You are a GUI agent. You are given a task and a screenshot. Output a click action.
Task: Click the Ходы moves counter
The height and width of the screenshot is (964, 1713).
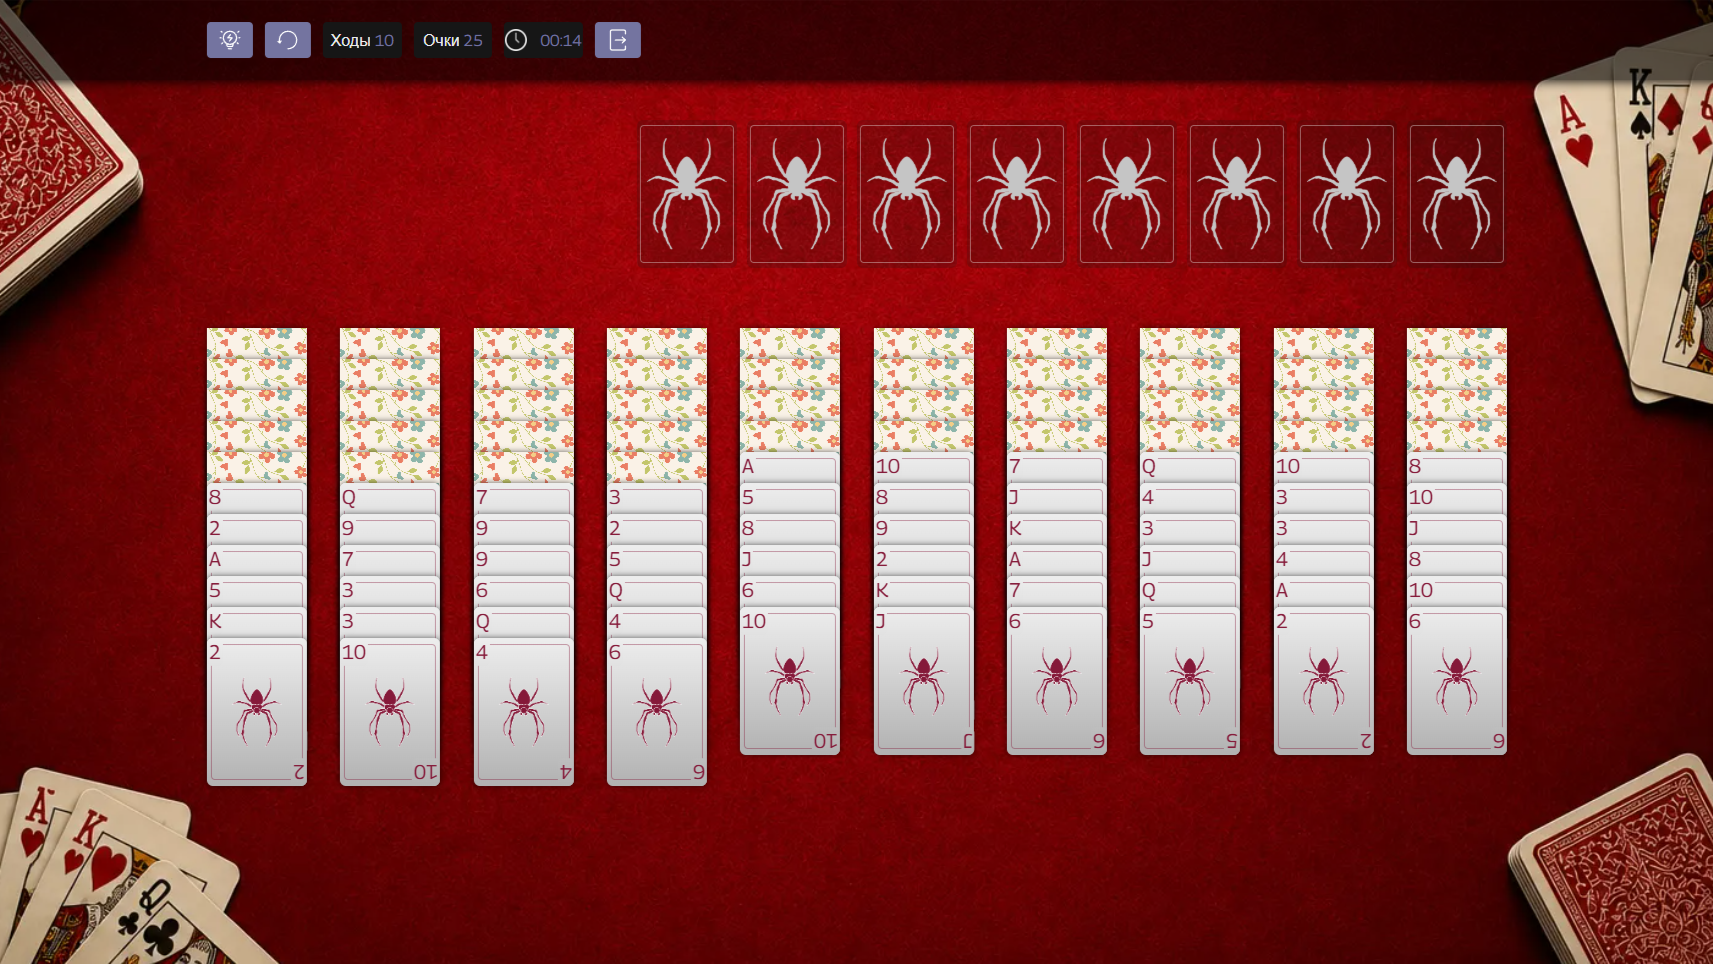point(362,40)
